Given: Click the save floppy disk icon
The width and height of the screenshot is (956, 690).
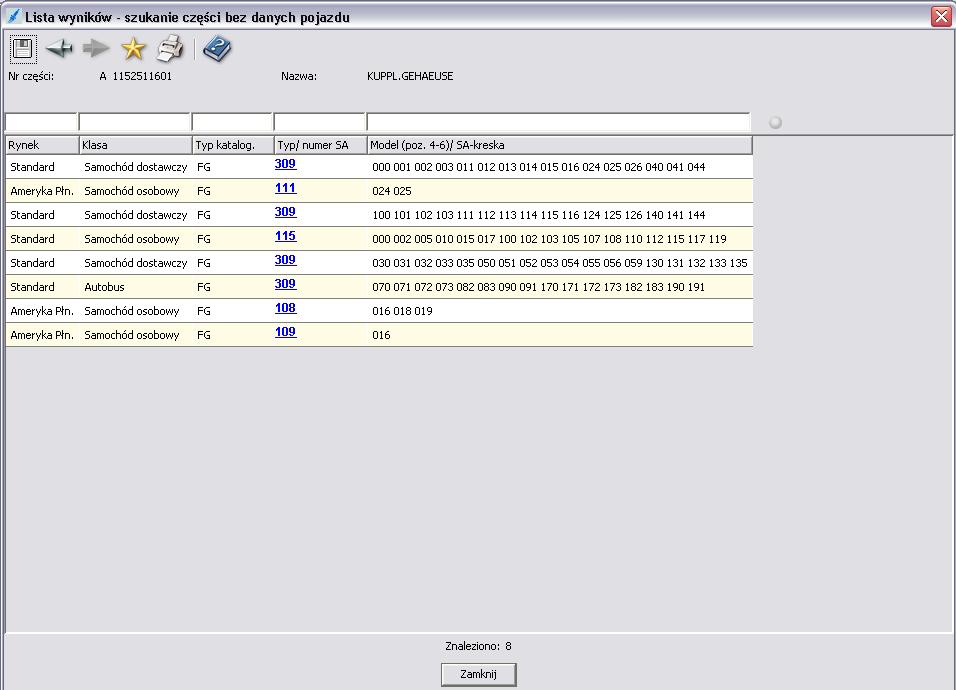Looking at the screenshot, I should [x=23, y=48].
